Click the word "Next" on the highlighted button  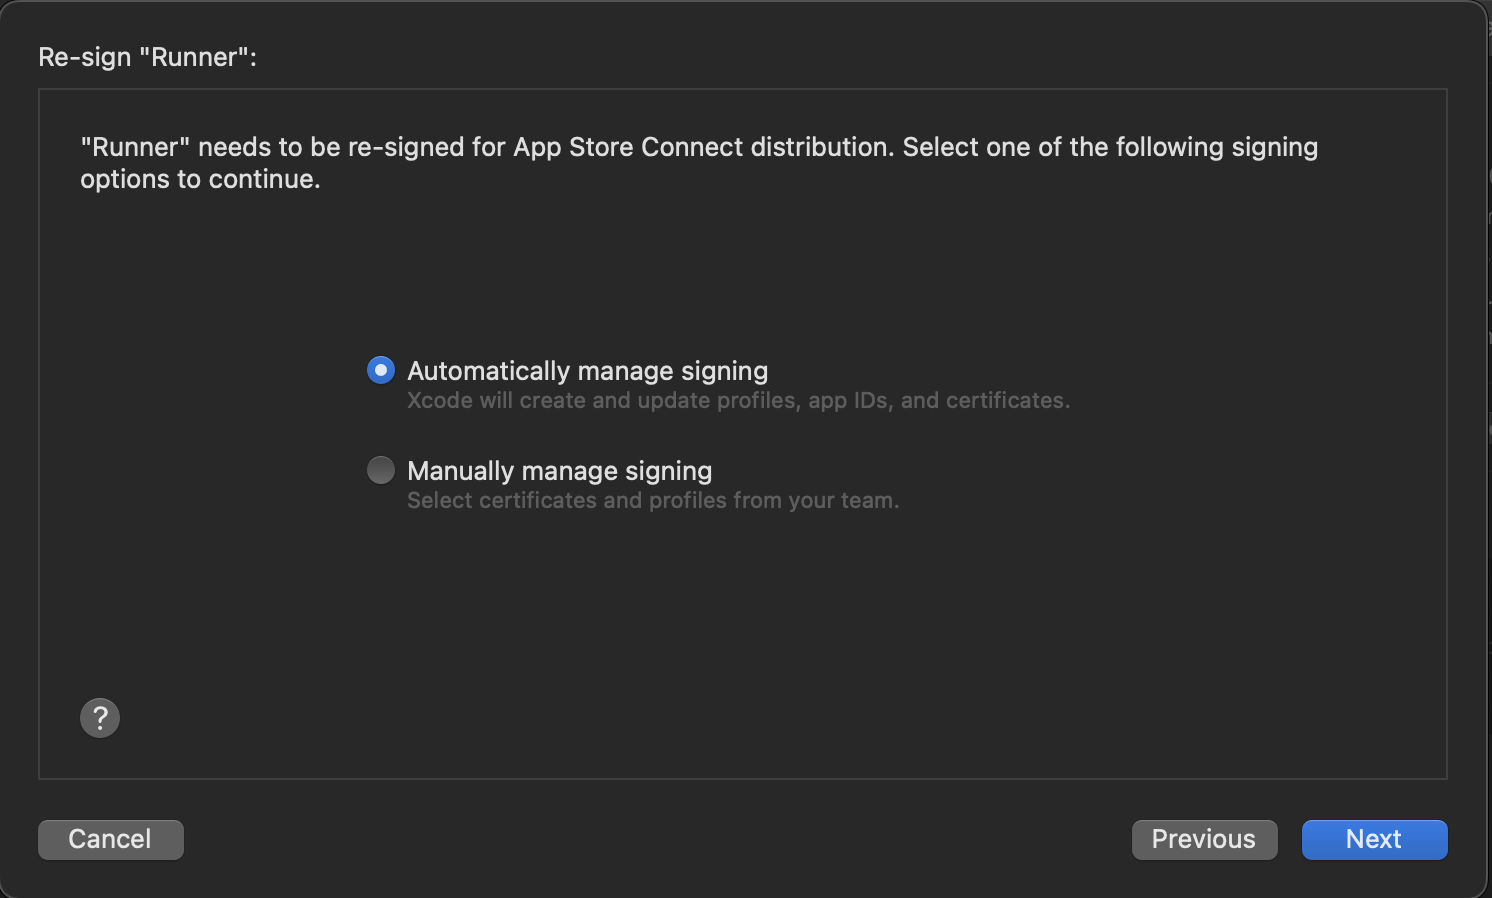coord(1374,839)
